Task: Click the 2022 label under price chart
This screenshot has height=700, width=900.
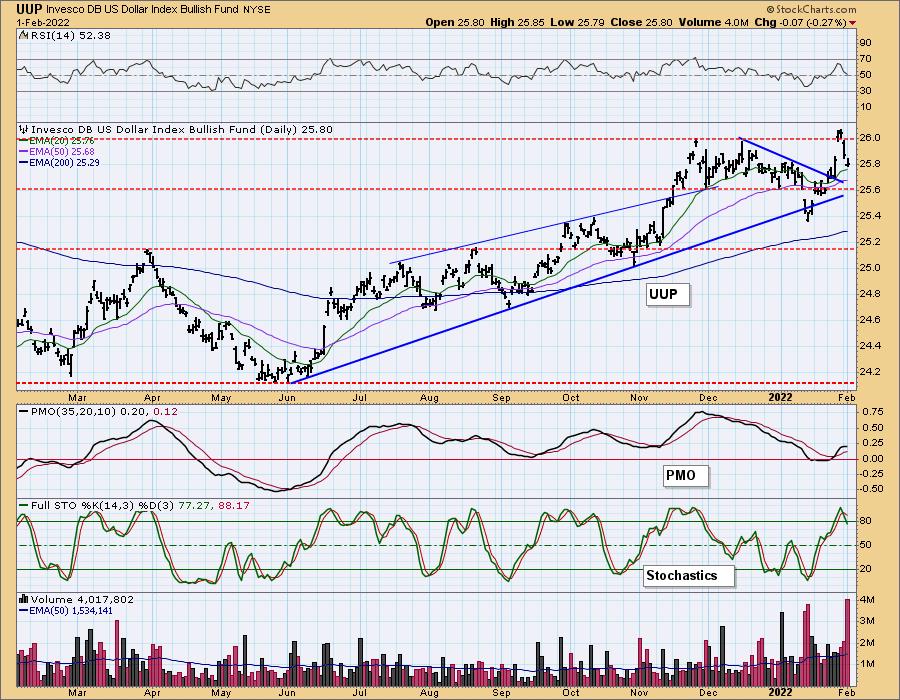Action: click(x=780, y=397)
